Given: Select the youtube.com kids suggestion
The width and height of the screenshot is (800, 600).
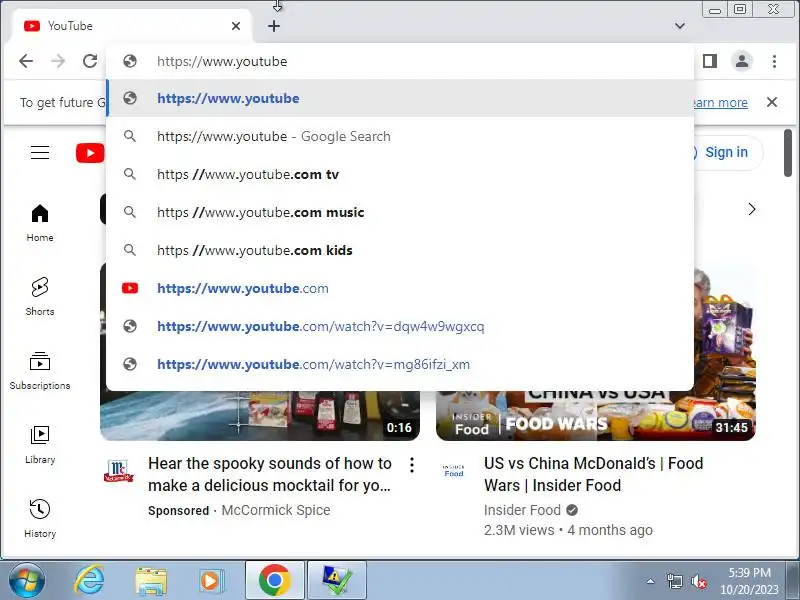Looking at the screenshot, I should [x=400, y=250].
